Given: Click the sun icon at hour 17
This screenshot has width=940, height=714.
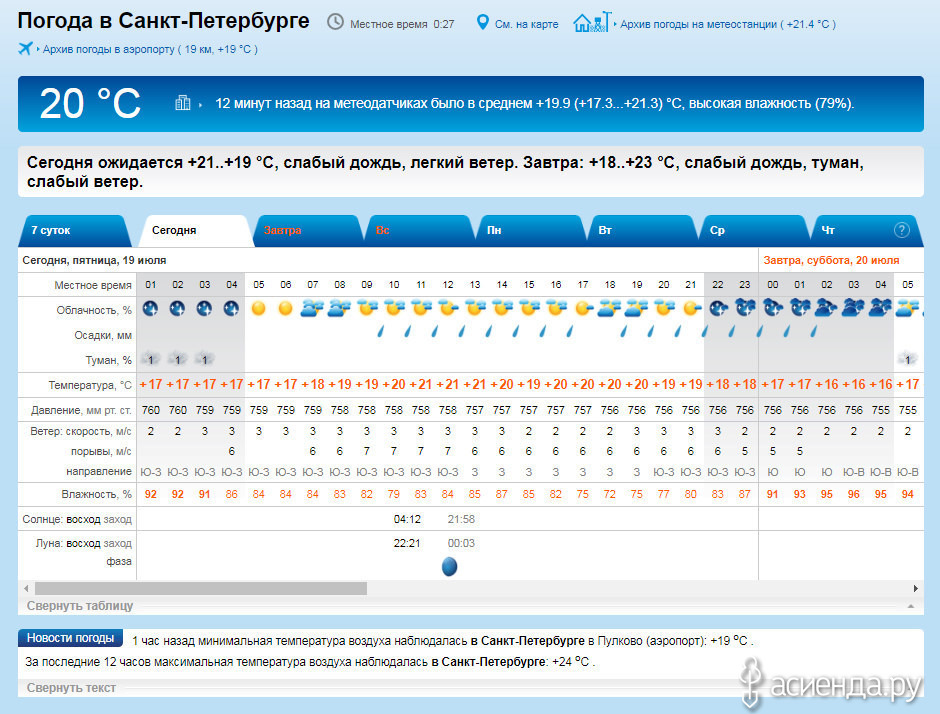Looking at the screenshot, I should tap(584, 308).
